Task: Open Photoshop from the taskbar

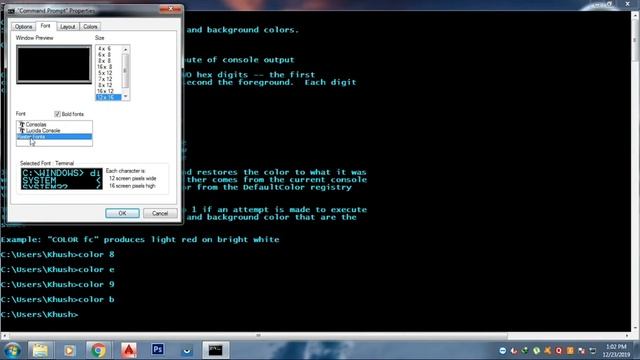Action: 158,350
